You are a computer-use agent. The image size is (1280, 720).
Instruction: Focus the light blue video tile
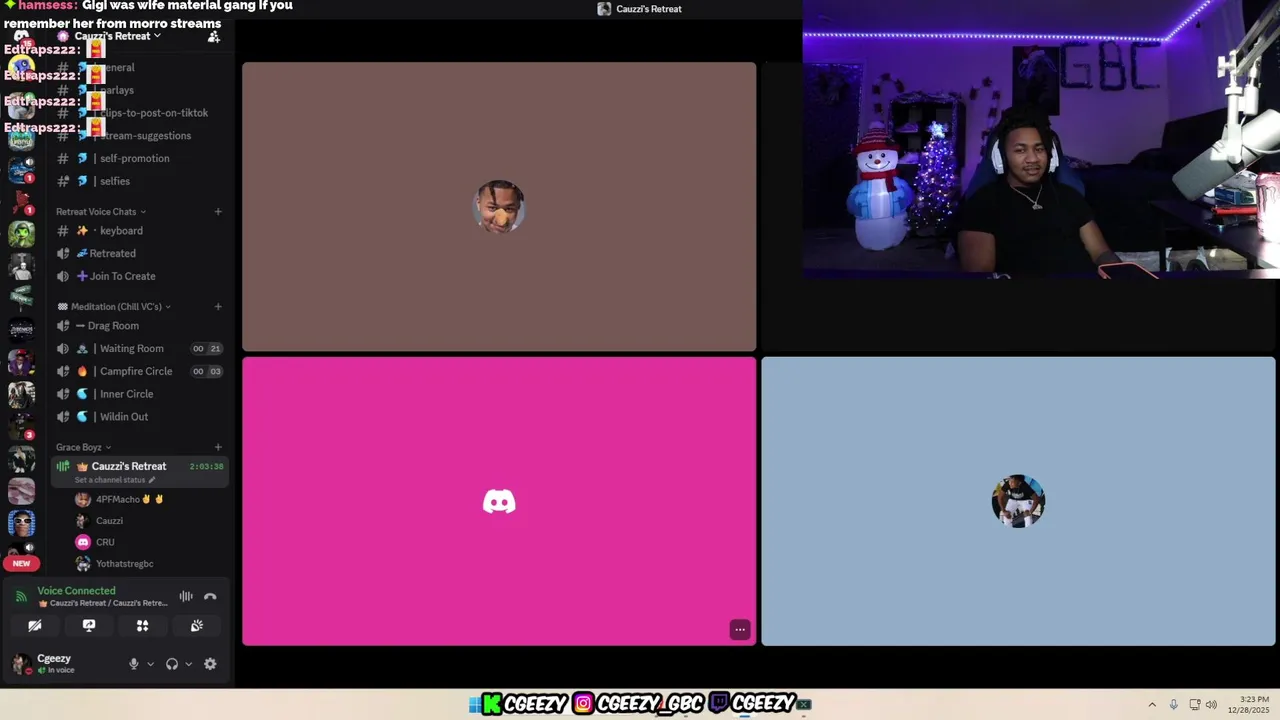(1018, 501)
